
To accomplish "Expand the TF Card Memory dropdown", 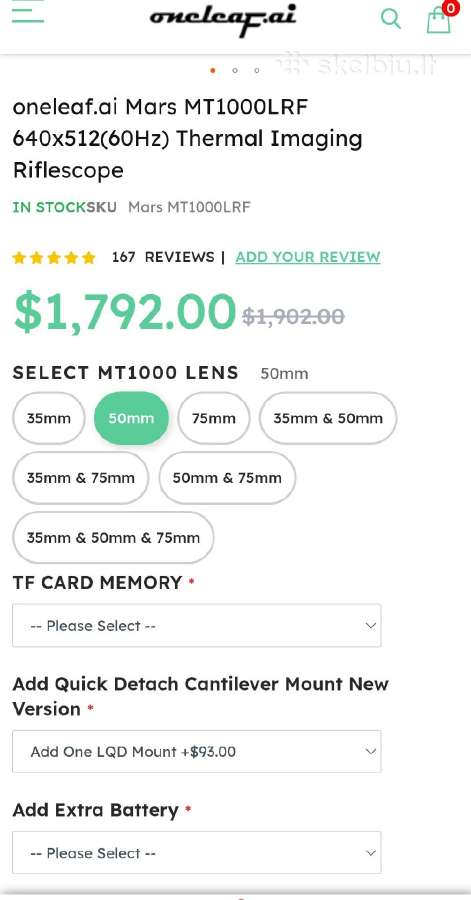I will [x=197, y=625].
